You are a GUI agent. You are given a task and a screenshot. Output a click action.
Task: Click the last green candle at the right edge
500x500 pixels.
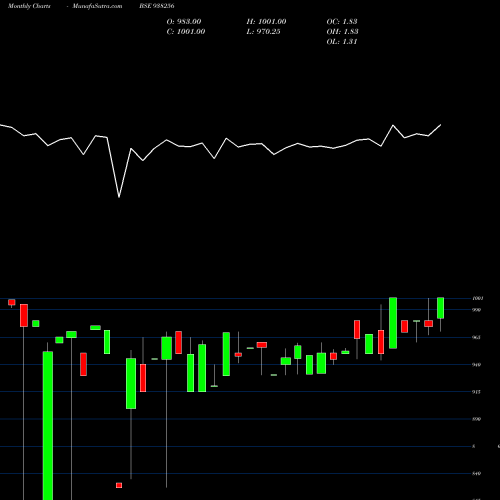click(440, 308)
